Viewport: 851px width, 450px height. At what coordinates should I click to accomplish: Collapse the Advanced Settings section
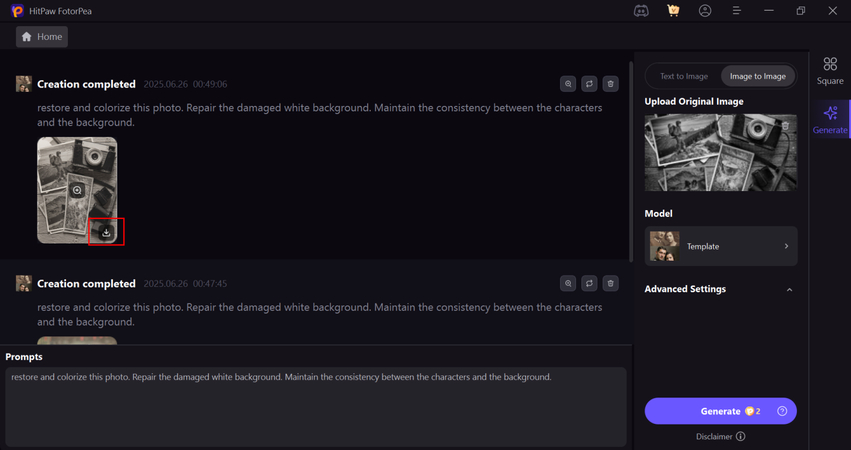click(789, 290)
